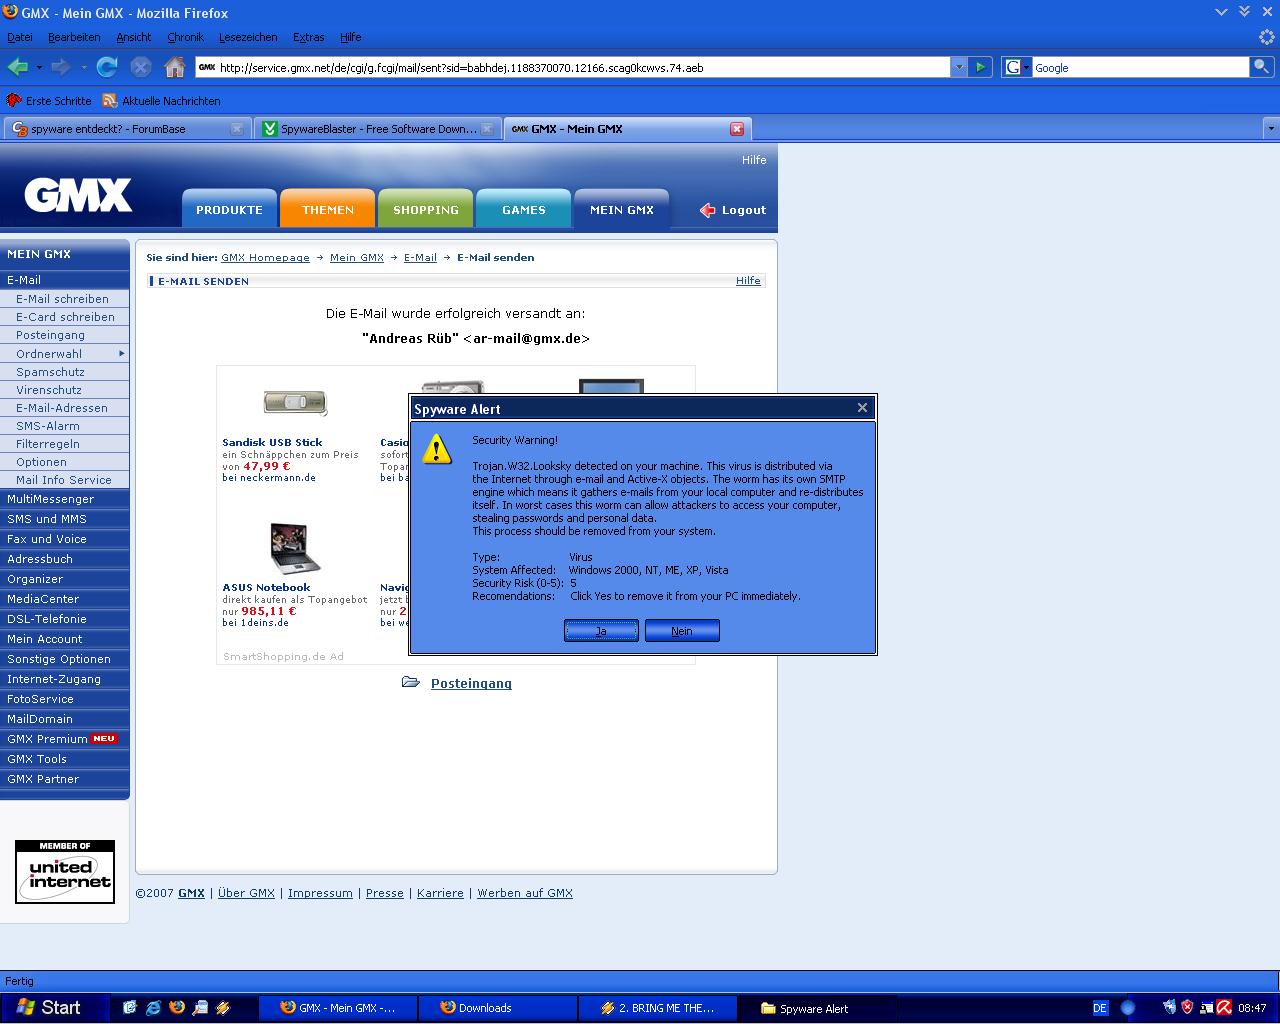Open the Downloads taskbar button
The width and height of the screenshot is (1280, 1024).
click(x=495, y=1008)
